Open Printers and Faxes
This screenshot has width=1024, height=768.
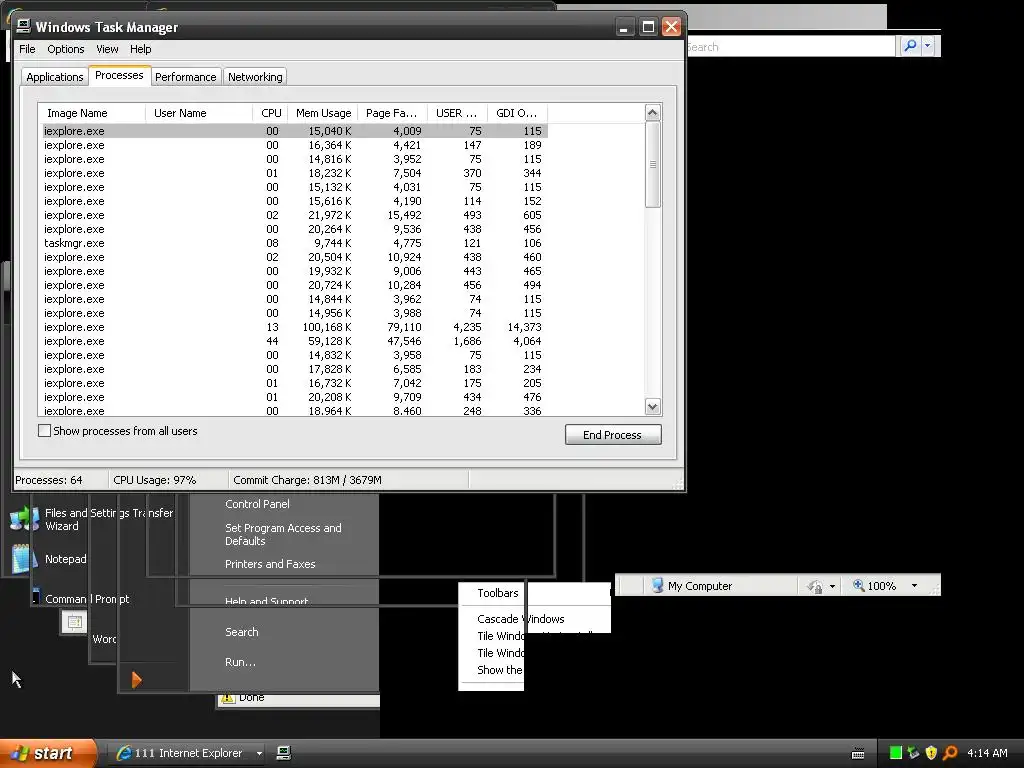(x=270, y=564)
